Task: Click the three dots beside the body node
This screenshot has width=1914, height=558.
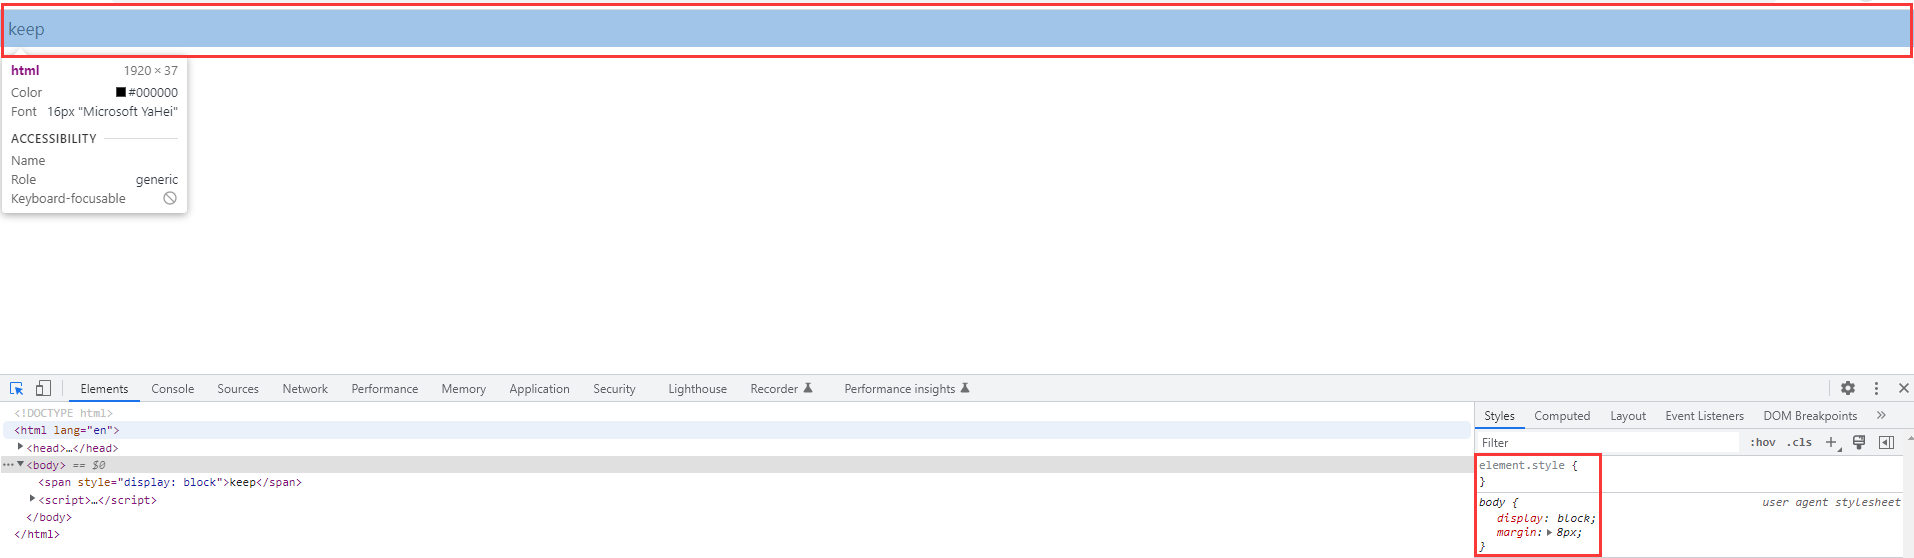Action: pyautogui.click(x=8, y=465)
